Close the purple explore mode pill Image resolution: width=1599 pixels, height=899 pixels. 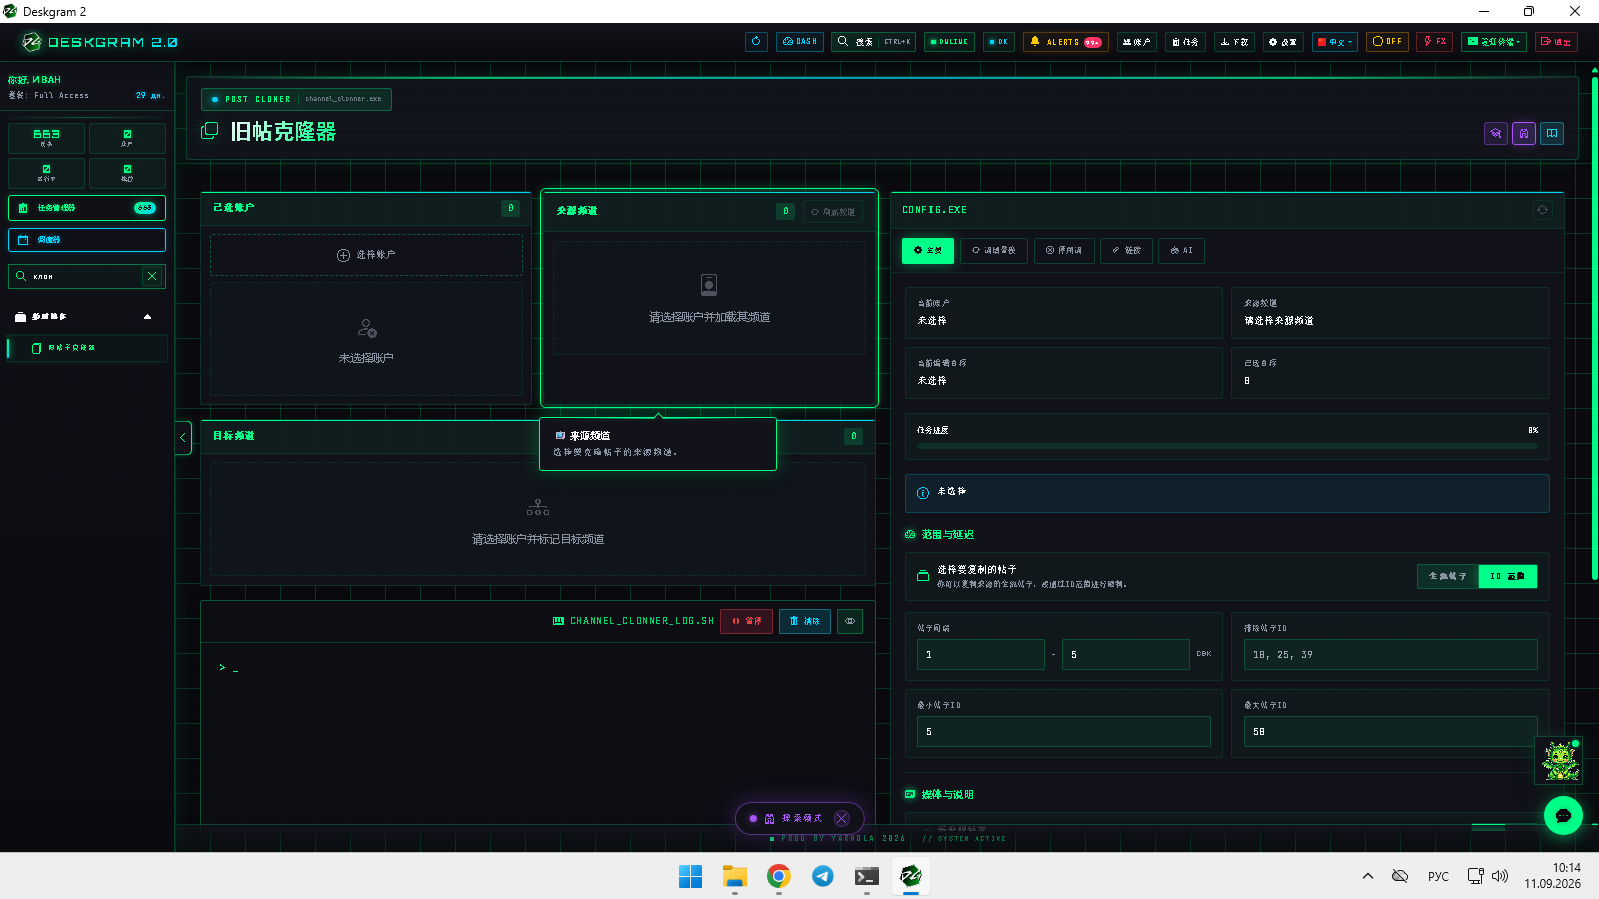tap(842, 818)
